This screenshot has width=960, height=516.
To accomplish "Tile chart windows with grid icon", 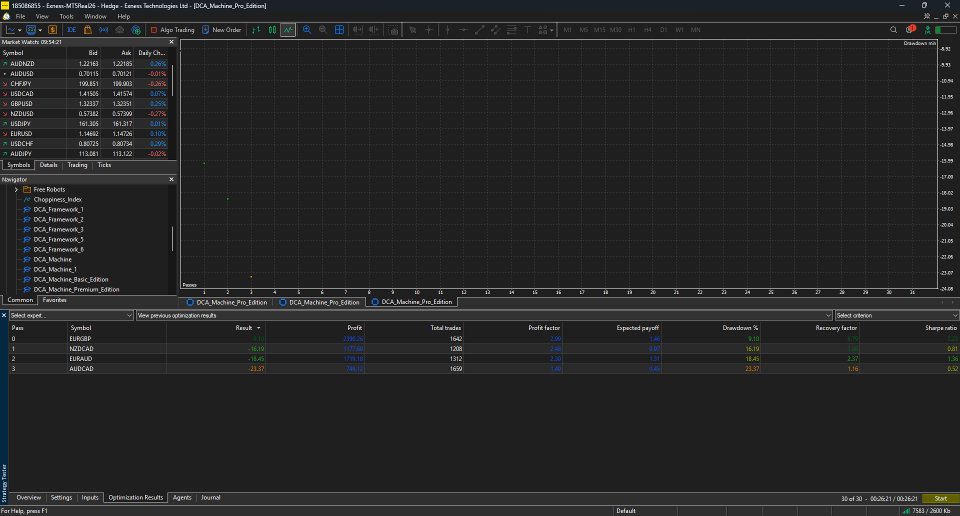I will tap(339, 29).
